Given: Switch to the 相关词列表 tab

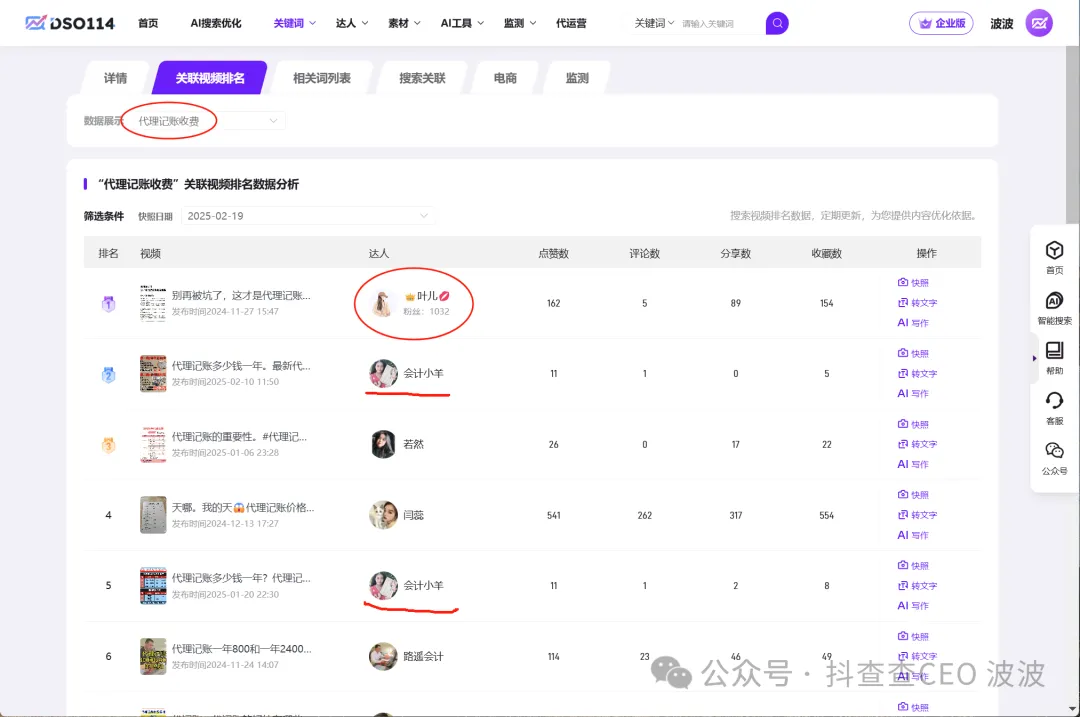Looking at the screenshot, I should coord(321,78).
